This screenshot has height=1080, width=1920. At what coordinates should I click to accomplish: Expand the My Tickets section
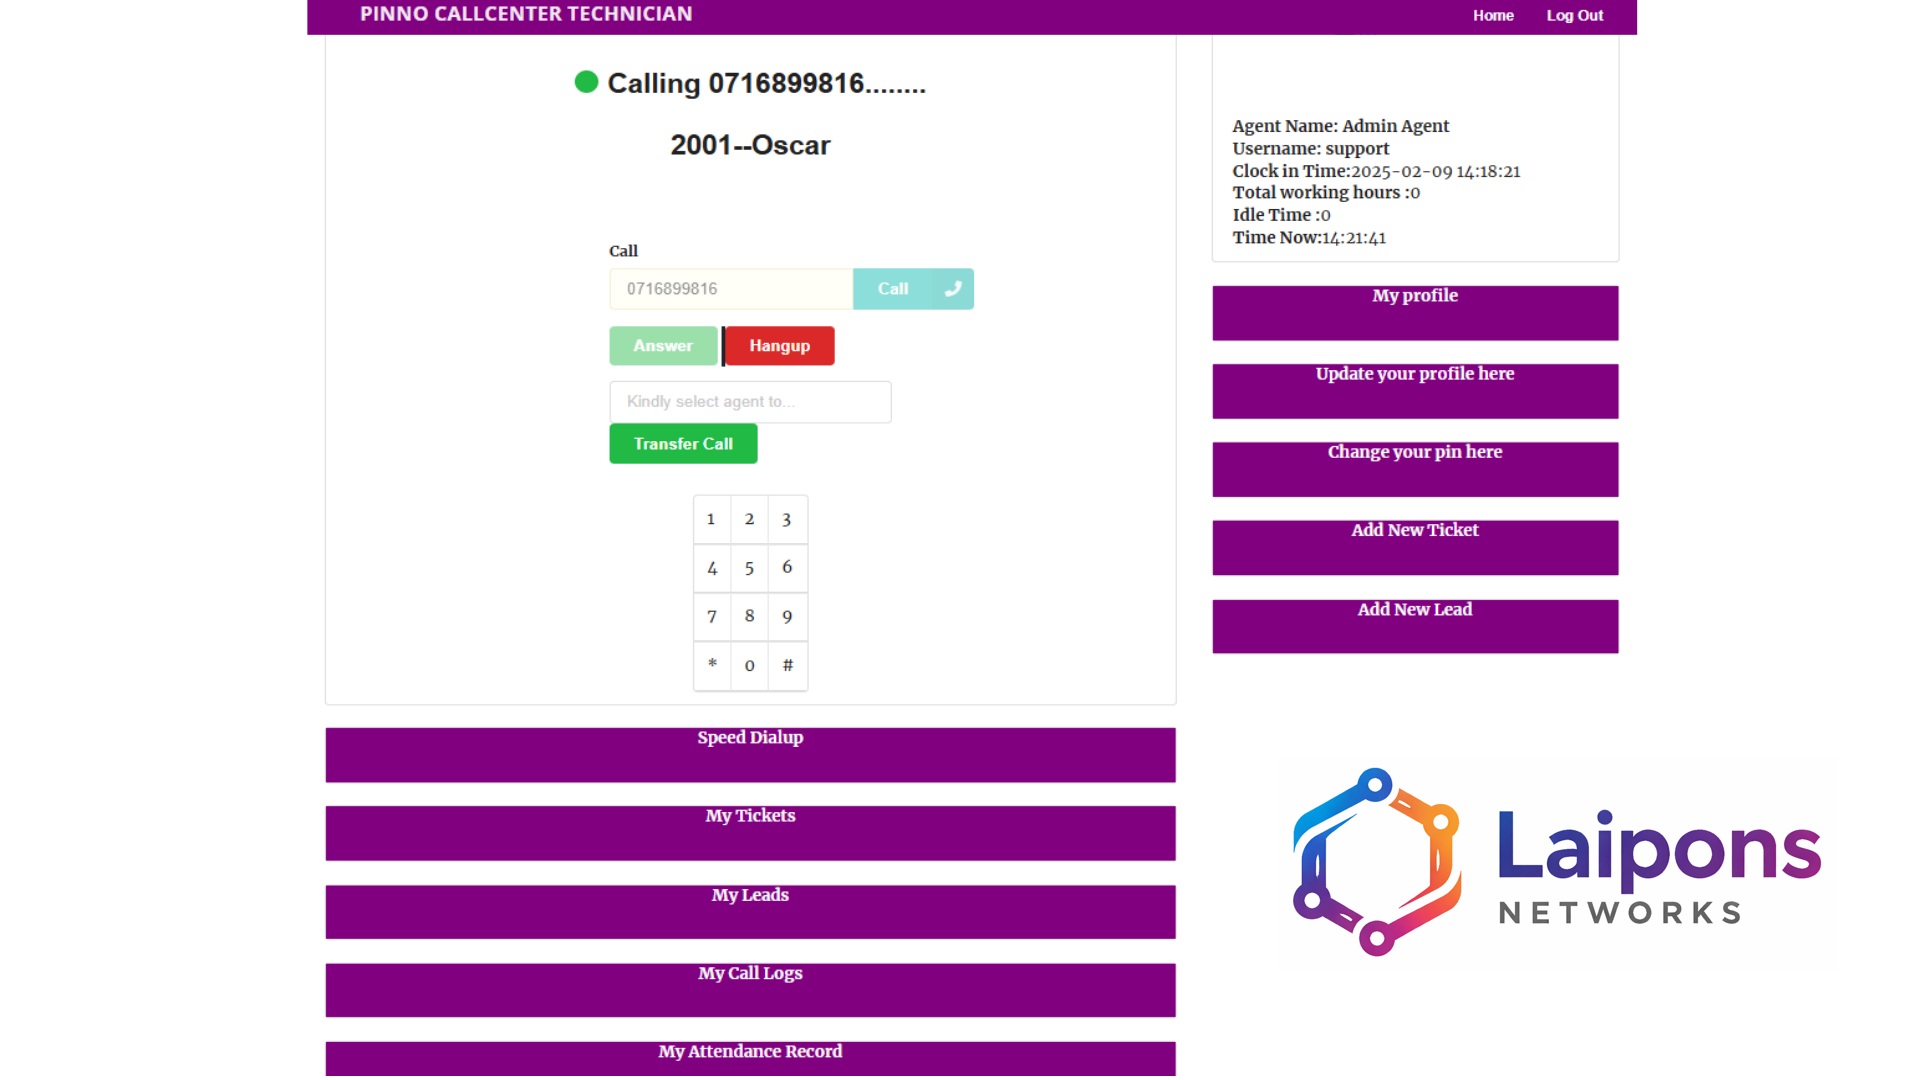750,832
